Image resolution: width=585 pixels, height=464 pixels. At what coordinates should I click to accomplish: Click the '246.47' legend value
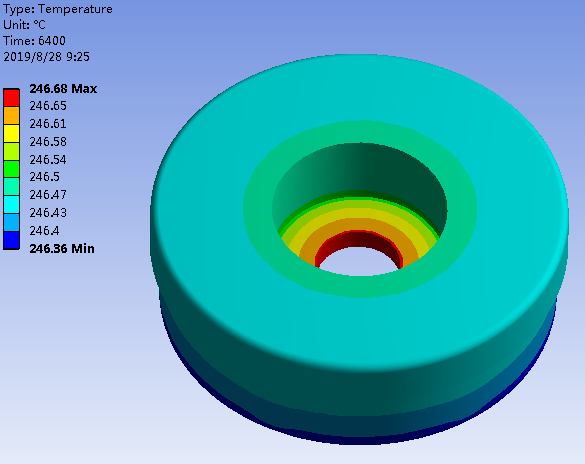point(48,195)
